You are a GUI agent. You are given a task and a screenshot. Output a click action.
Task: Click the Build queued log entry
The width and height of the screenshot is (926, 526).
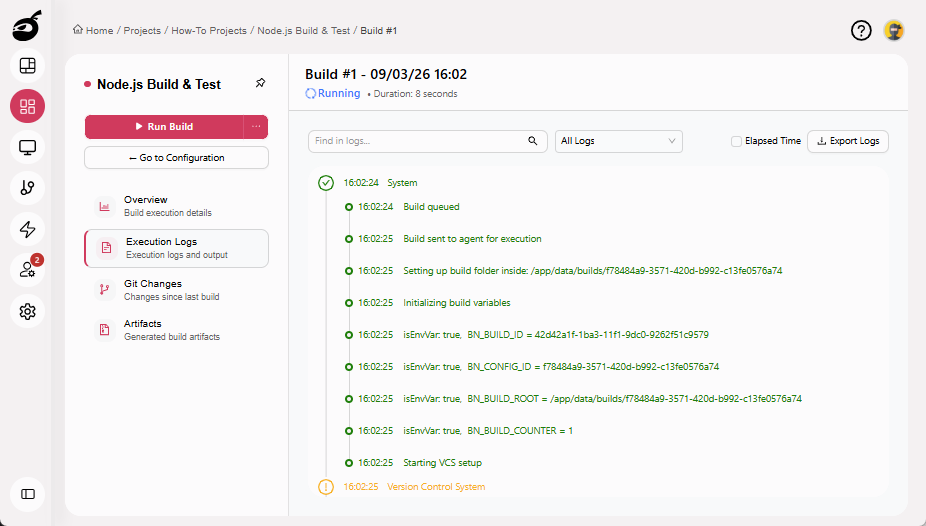coord(431,207)
